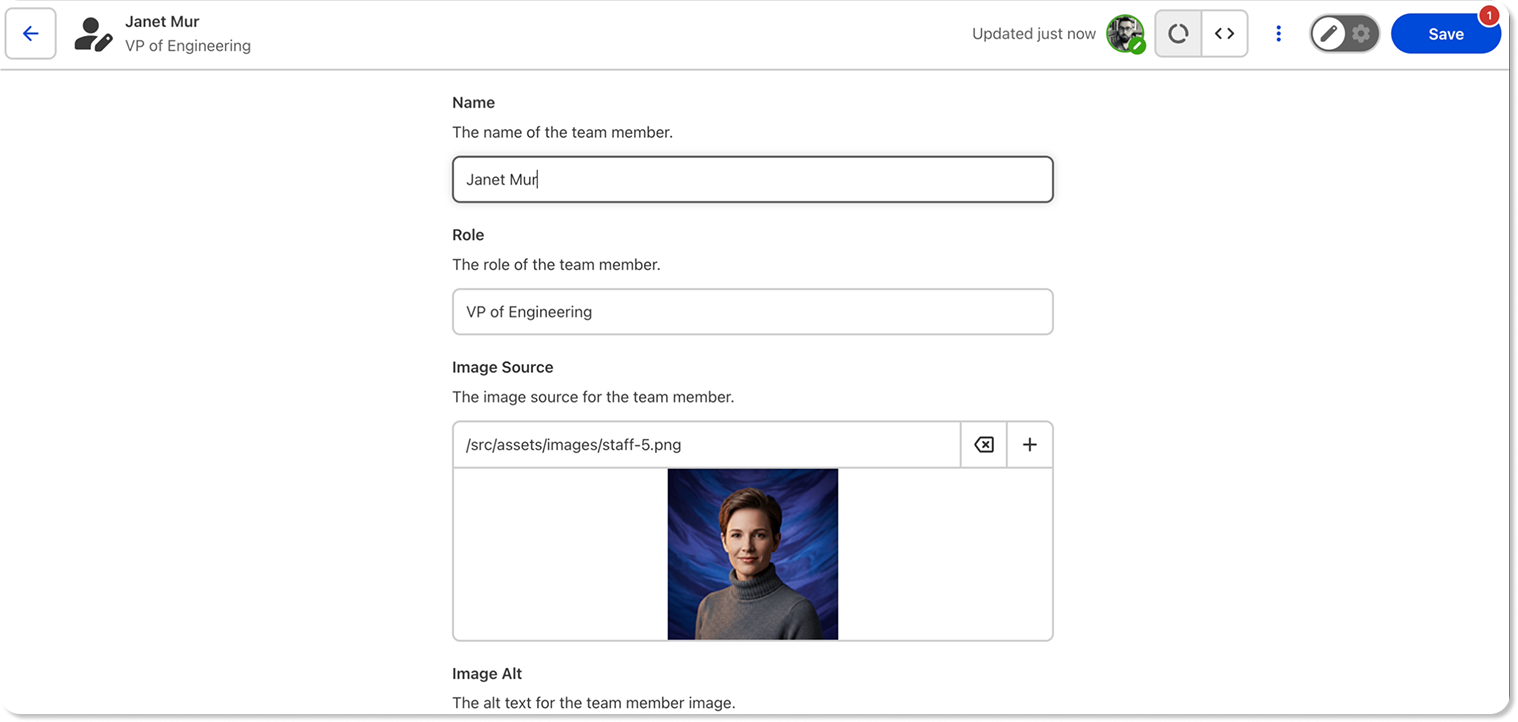Click the Role field showing VP of Engineering
Viewport: 1518px width, 722px height.
pyautogui.click(x=752, y=311)
